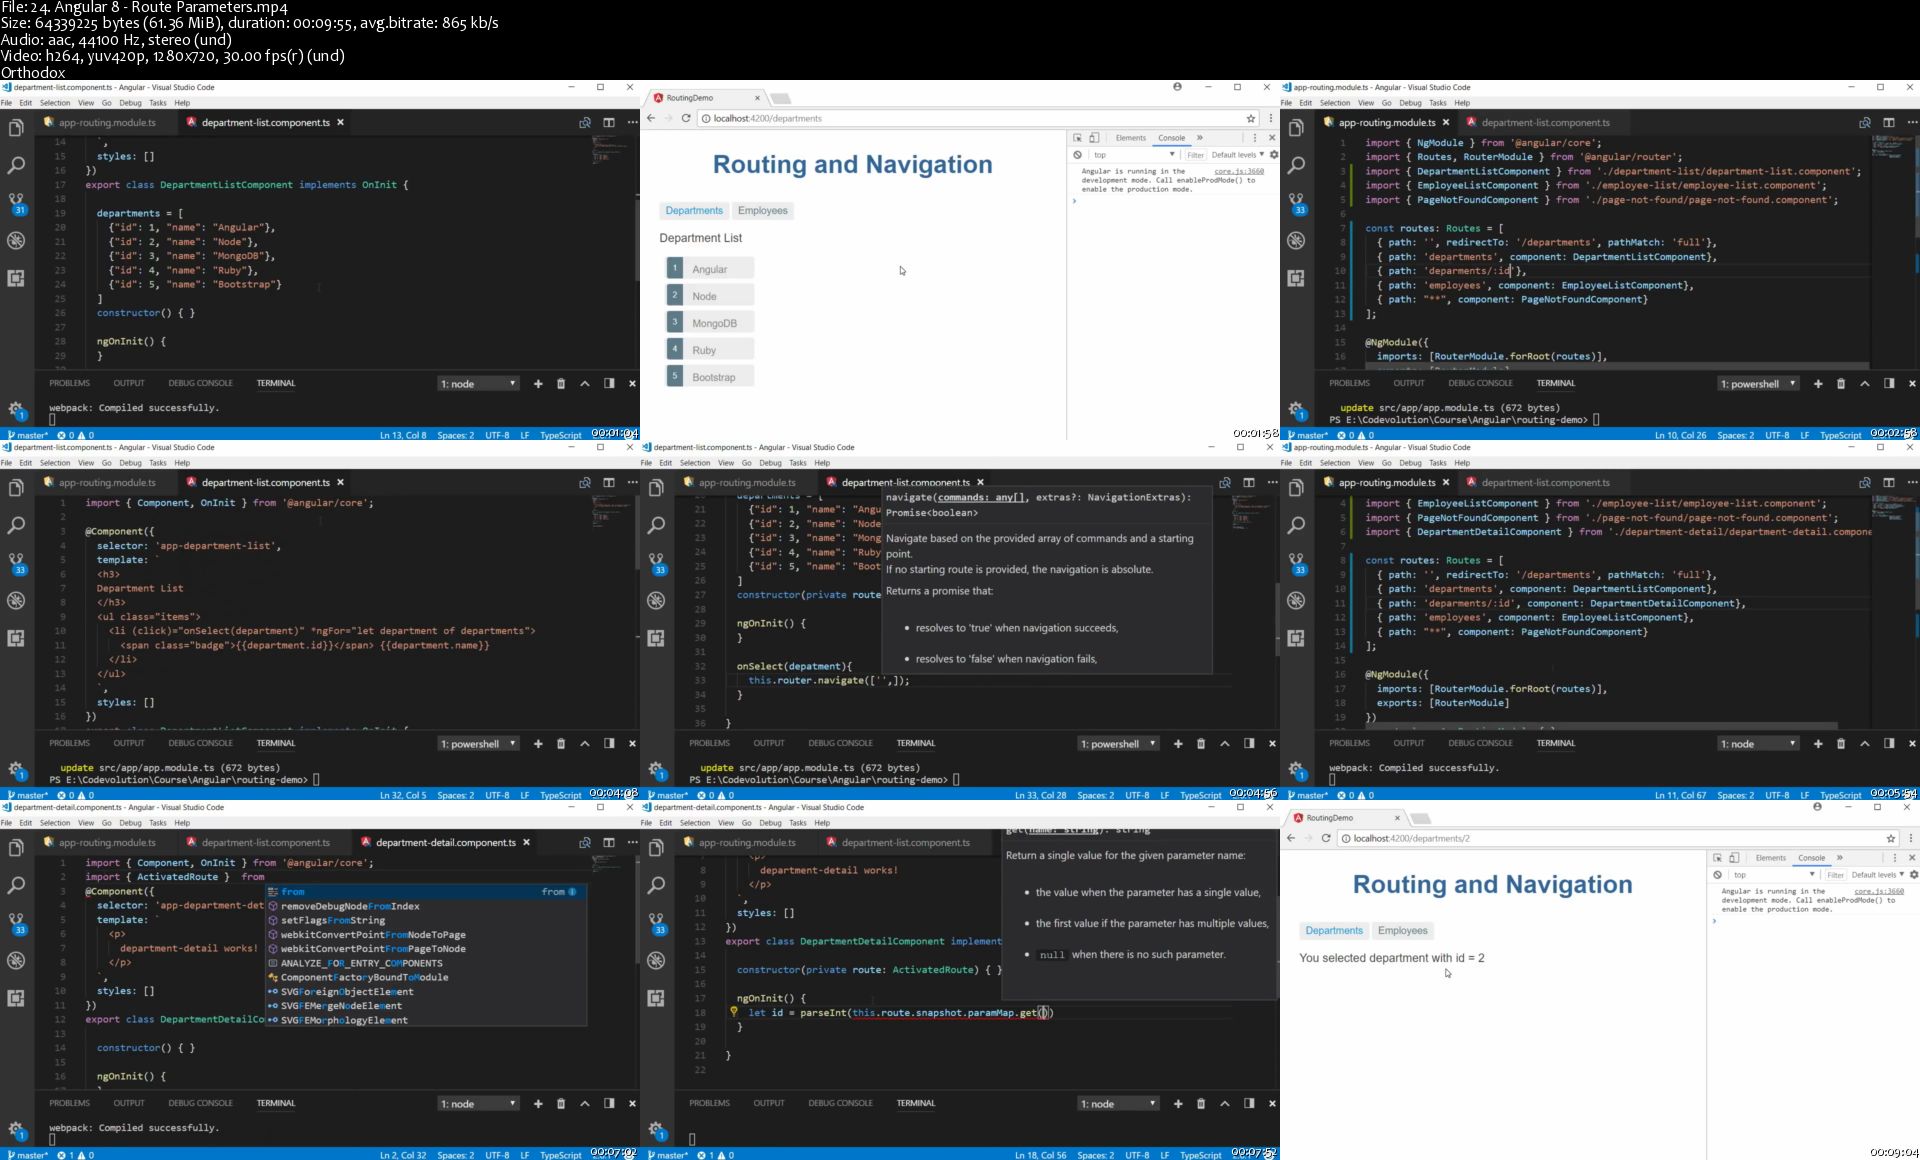The height and width of the screenshot is (1160, 1920).
Task: Click lightbulb quick-fix icon on line 18
Action: pyautogui.click(x=733, y=1012)
